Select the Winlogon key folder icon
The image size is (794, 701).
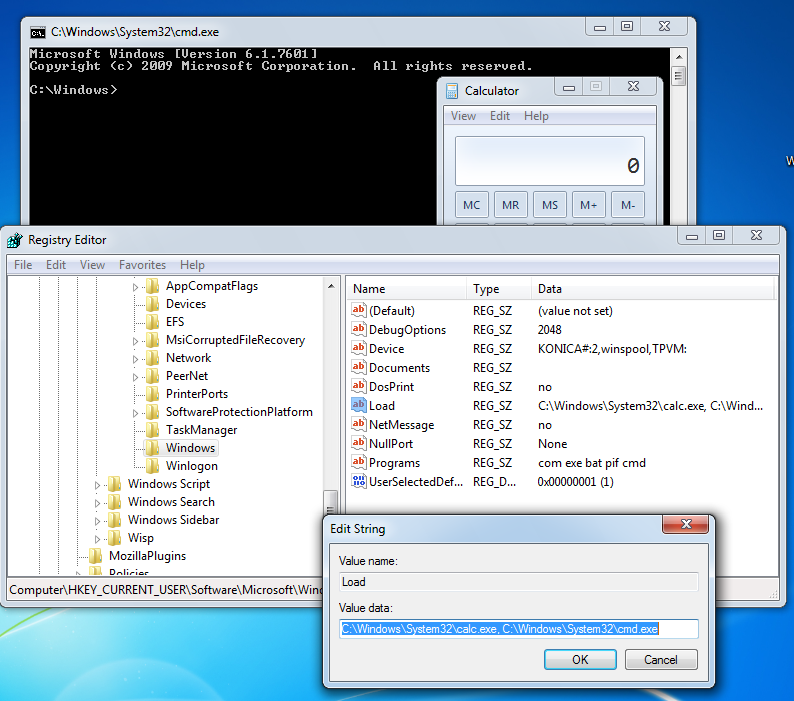tap(152, 466)
